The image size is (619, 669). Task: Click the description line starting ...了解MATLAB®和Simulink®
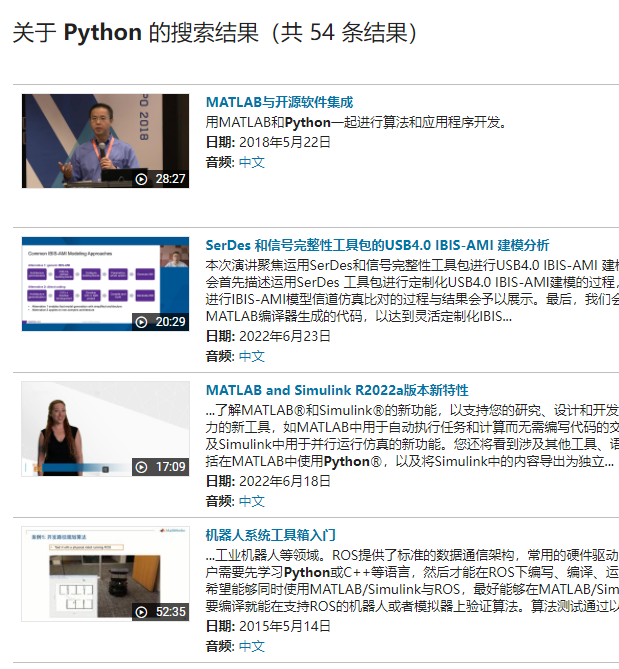[412, 410]
